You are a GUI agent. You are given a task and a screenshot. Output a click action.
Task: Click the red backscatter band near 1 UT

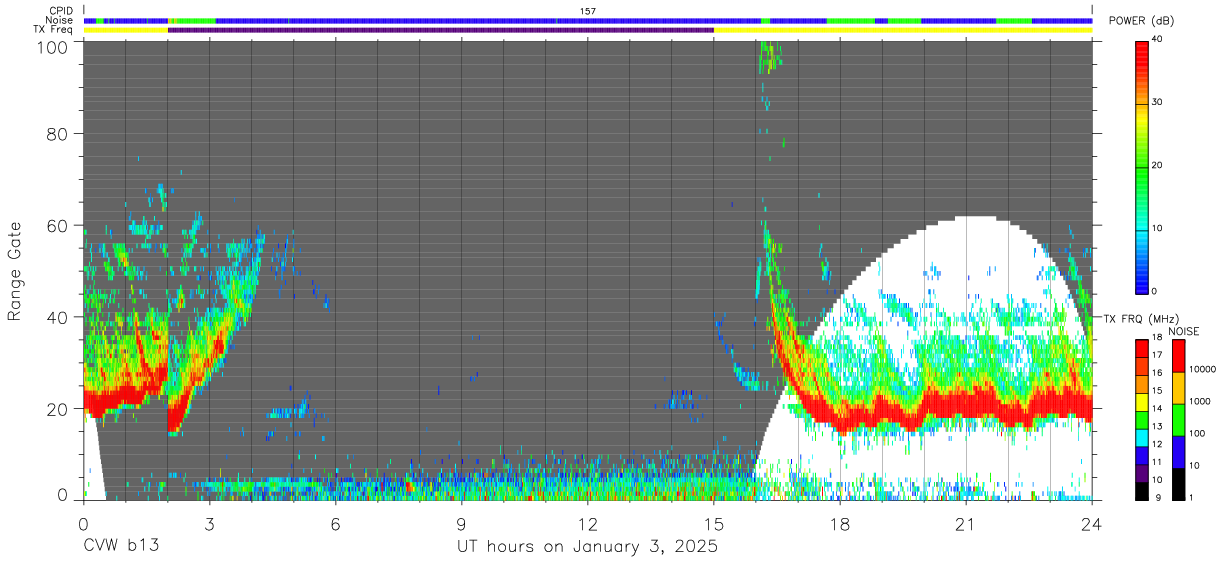[125, 395]
